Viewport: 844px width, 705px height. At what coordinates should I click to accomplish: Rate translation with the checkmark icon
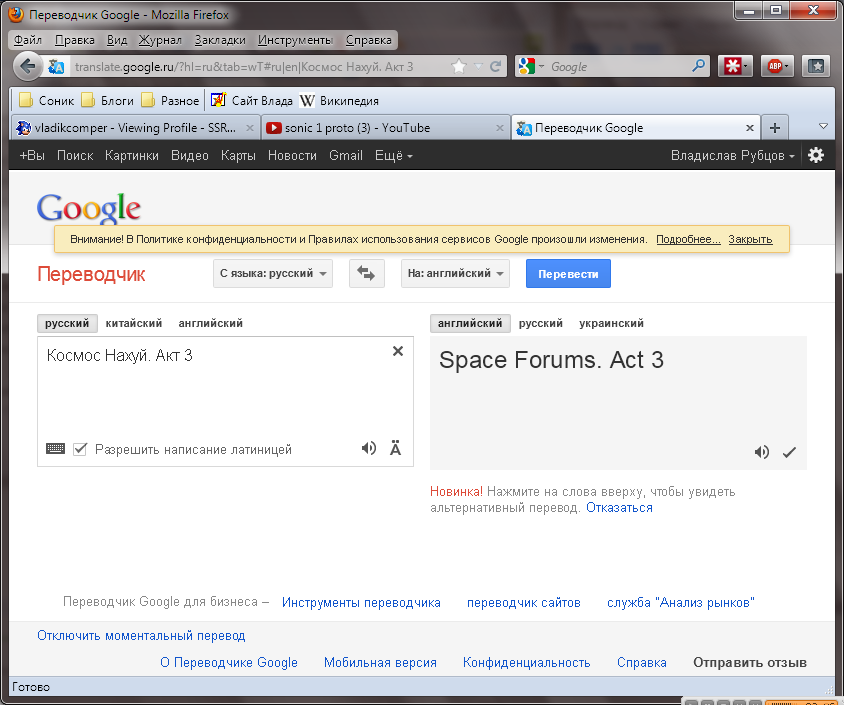tap(789, 452)
